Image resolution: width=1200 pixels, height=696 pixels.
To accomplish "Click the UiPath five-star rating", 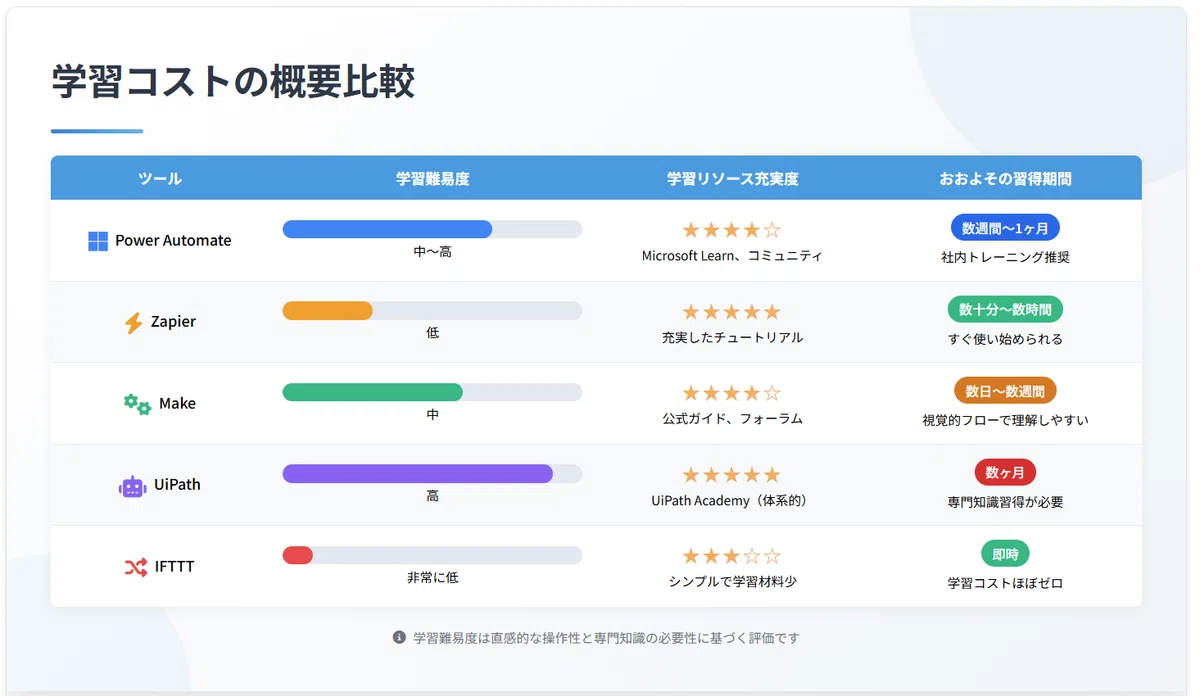I will [731, 475].
